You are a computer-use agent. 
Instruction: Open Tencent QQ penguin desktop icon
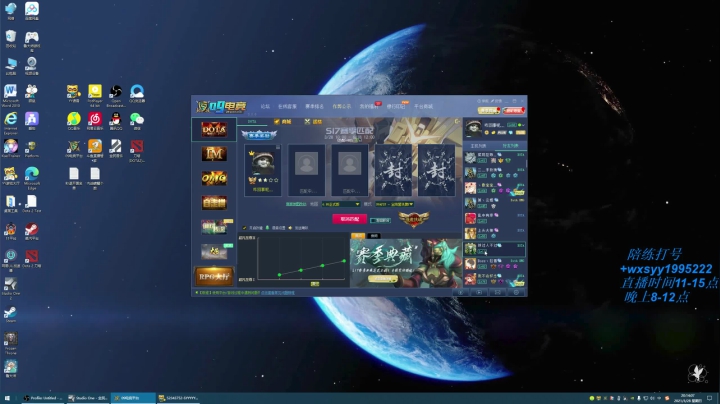(116, 122)
